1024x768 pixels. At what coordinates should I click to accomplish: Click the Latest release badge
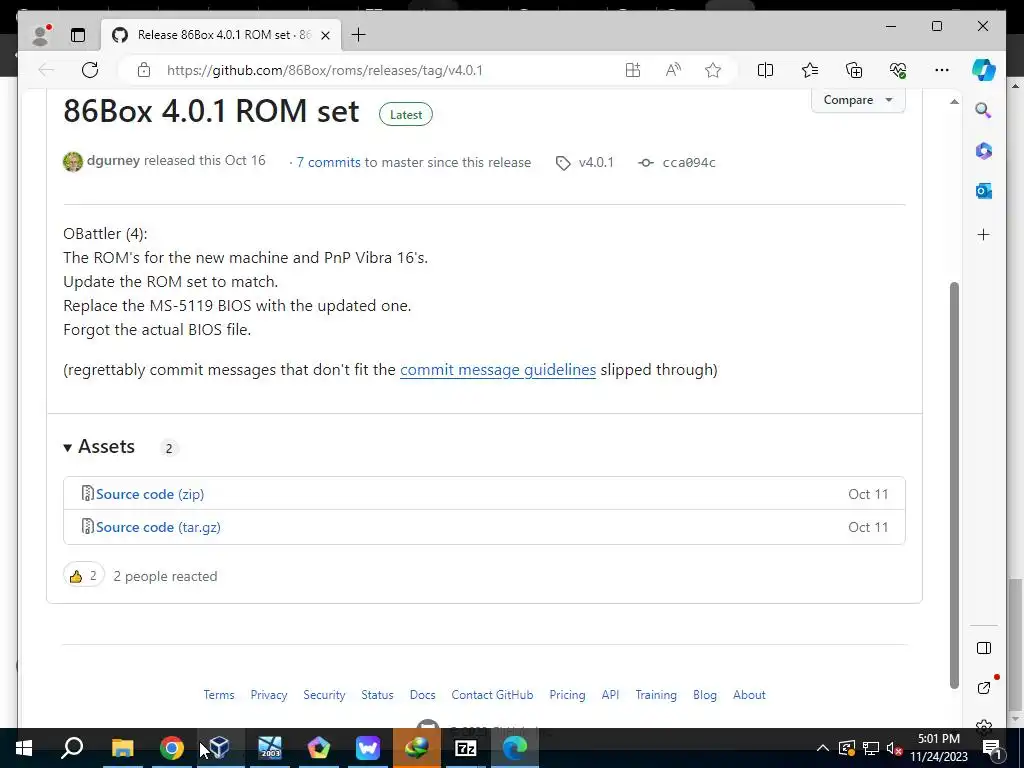coord(406,114)
